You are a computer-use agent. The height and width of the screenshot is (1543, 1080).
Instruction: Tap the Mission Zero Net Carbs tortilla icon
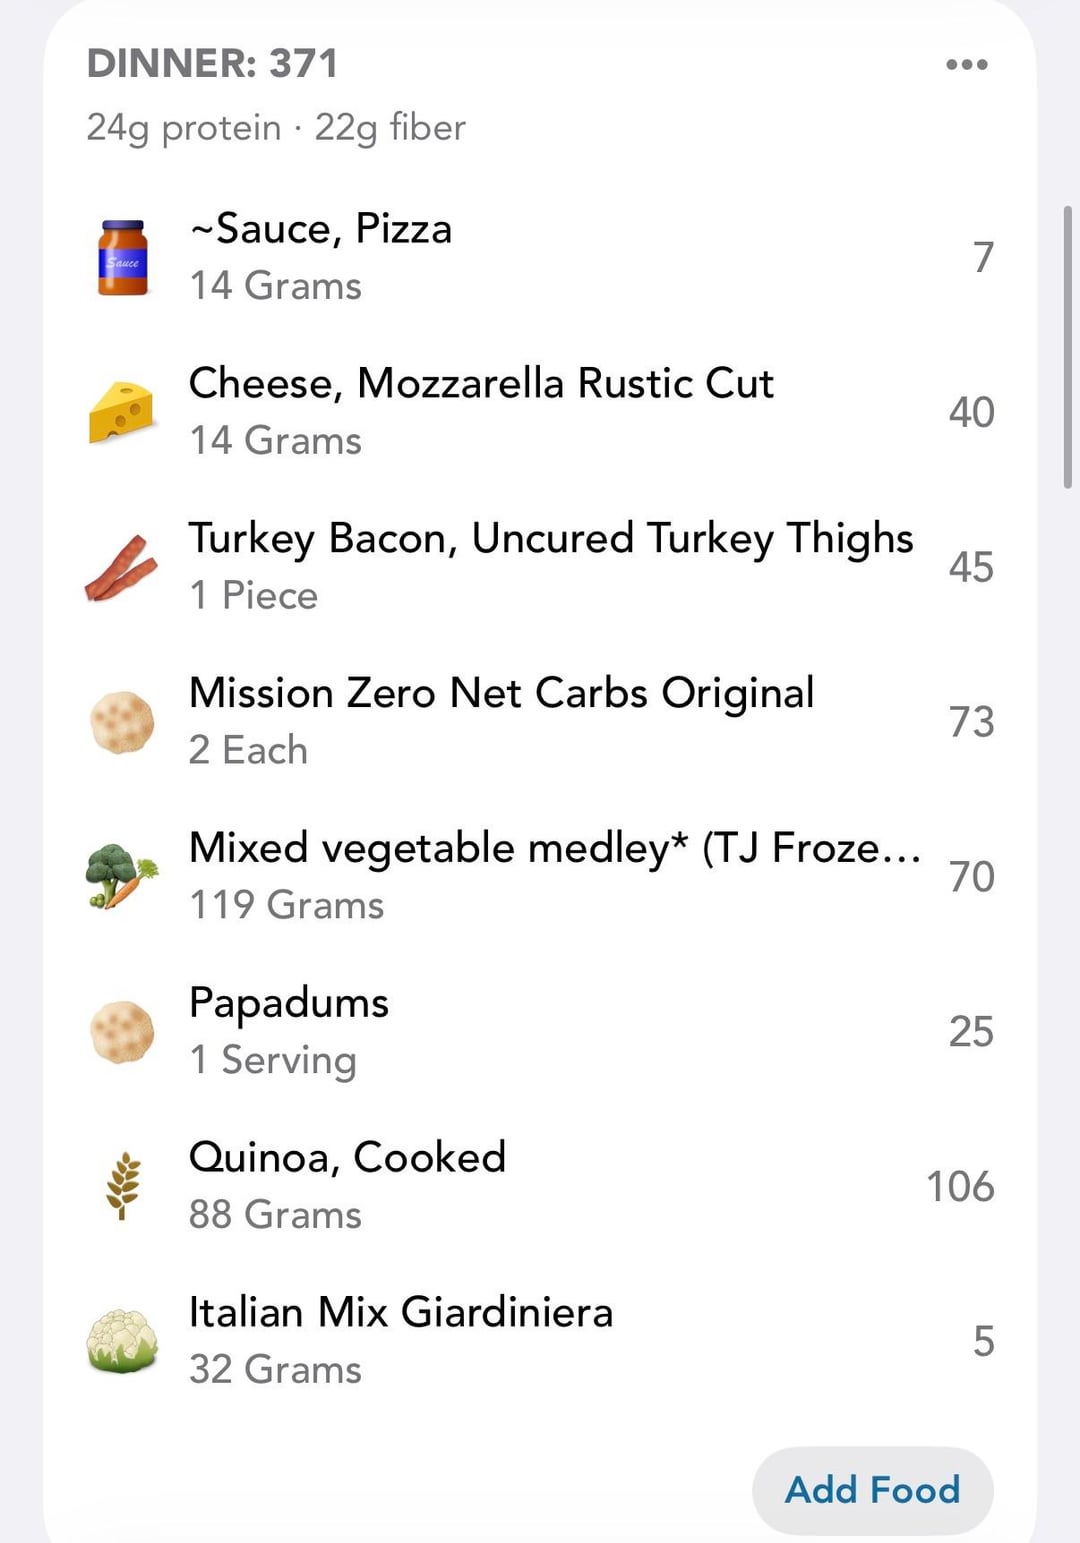click(122, 722)
